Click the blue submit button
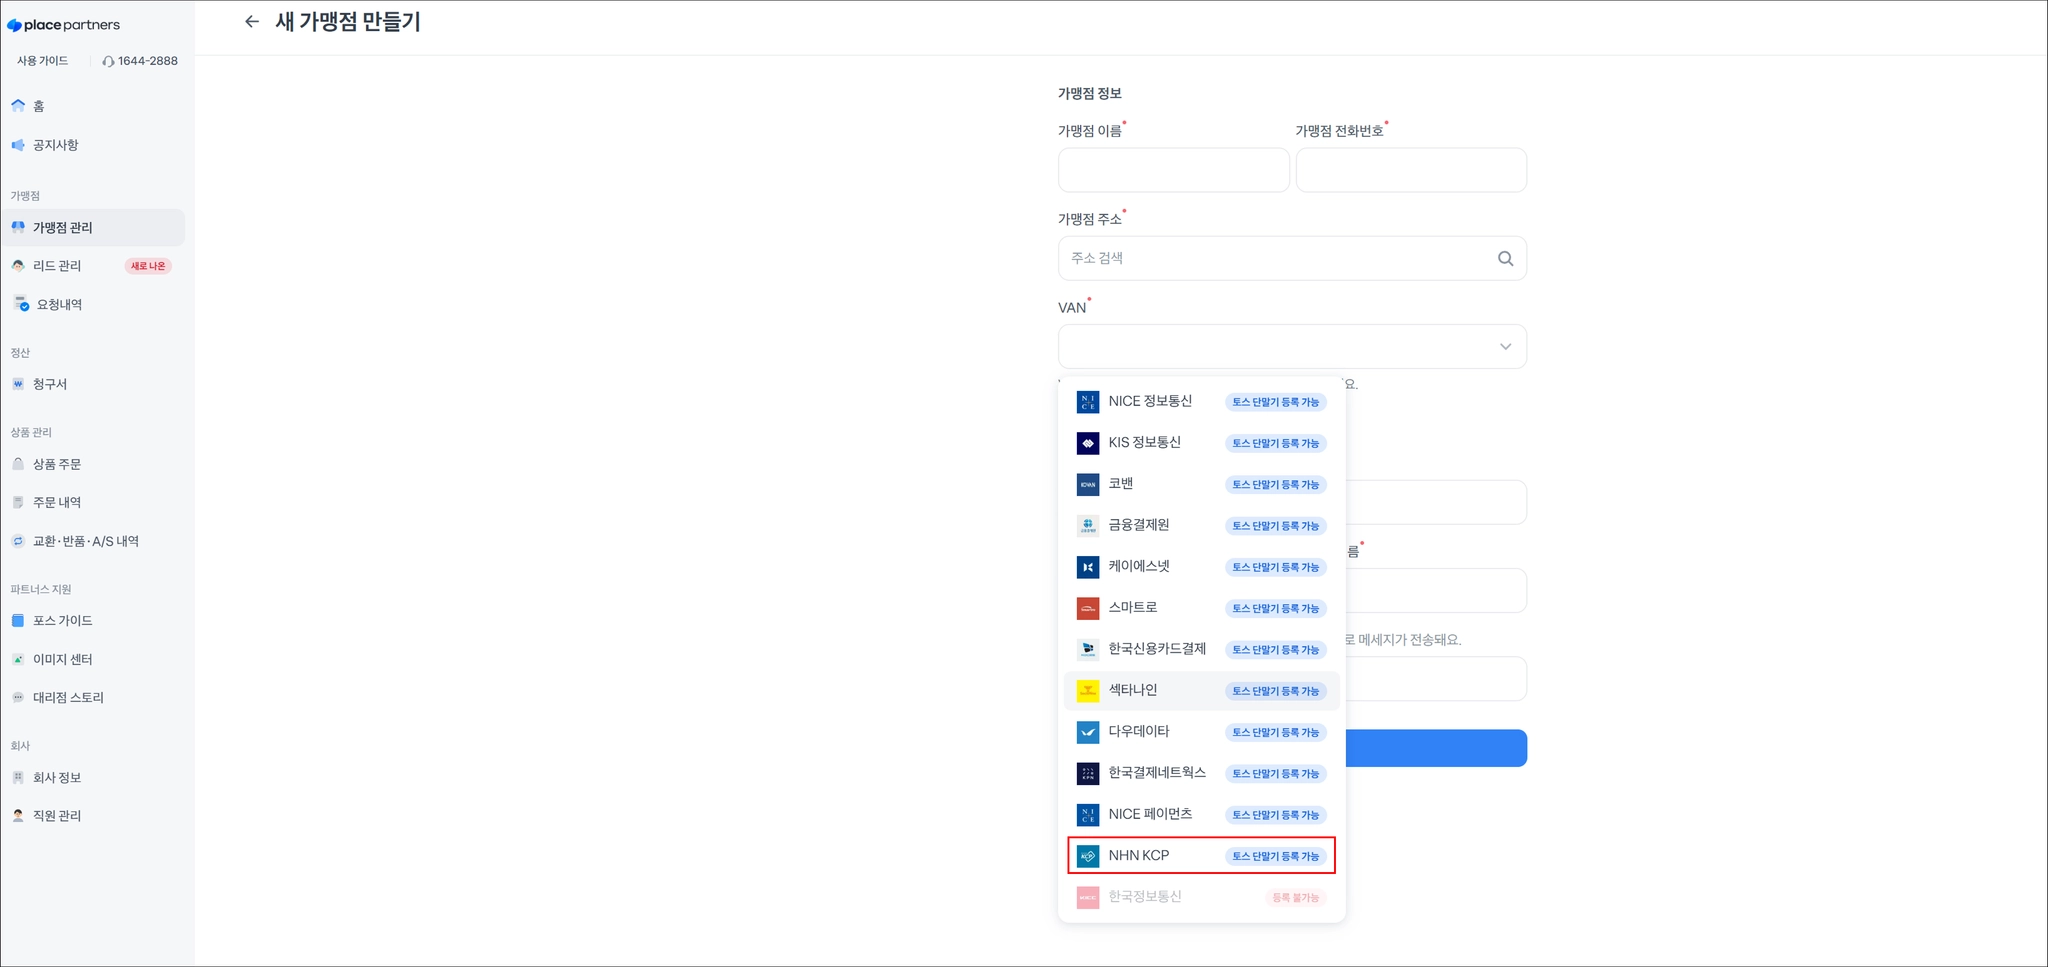 1436,748
